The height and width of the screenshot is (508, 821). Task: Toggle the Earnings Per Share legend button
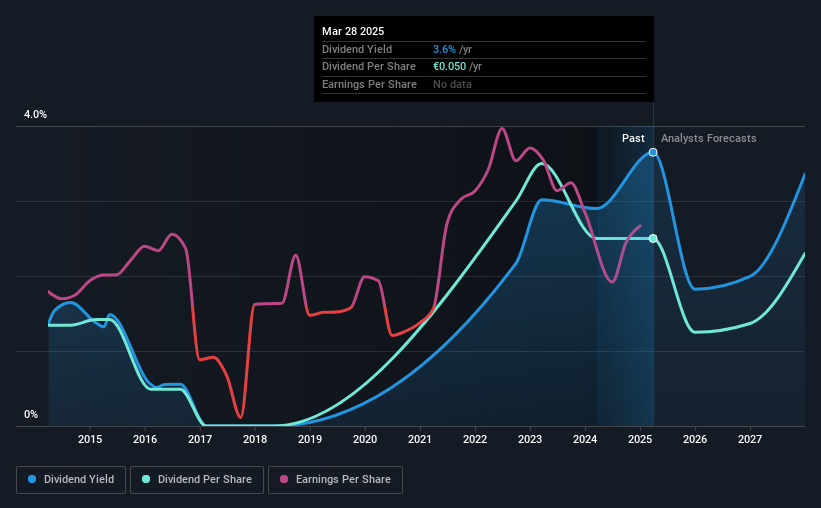[x=335, y=480]
